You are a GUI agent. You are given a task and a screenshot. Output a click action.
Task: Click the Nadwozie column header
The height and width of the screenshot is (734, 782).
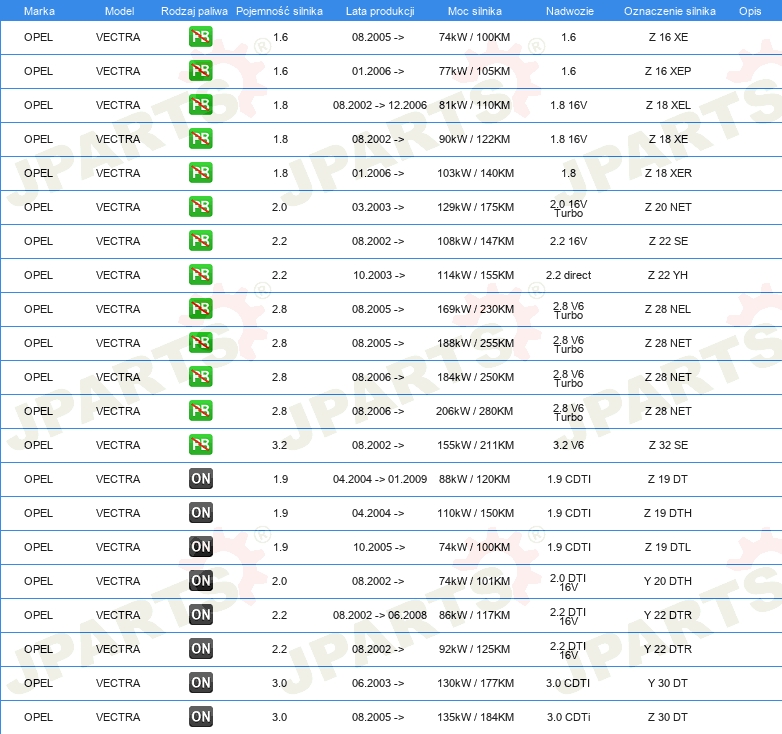tap(570, 11)
